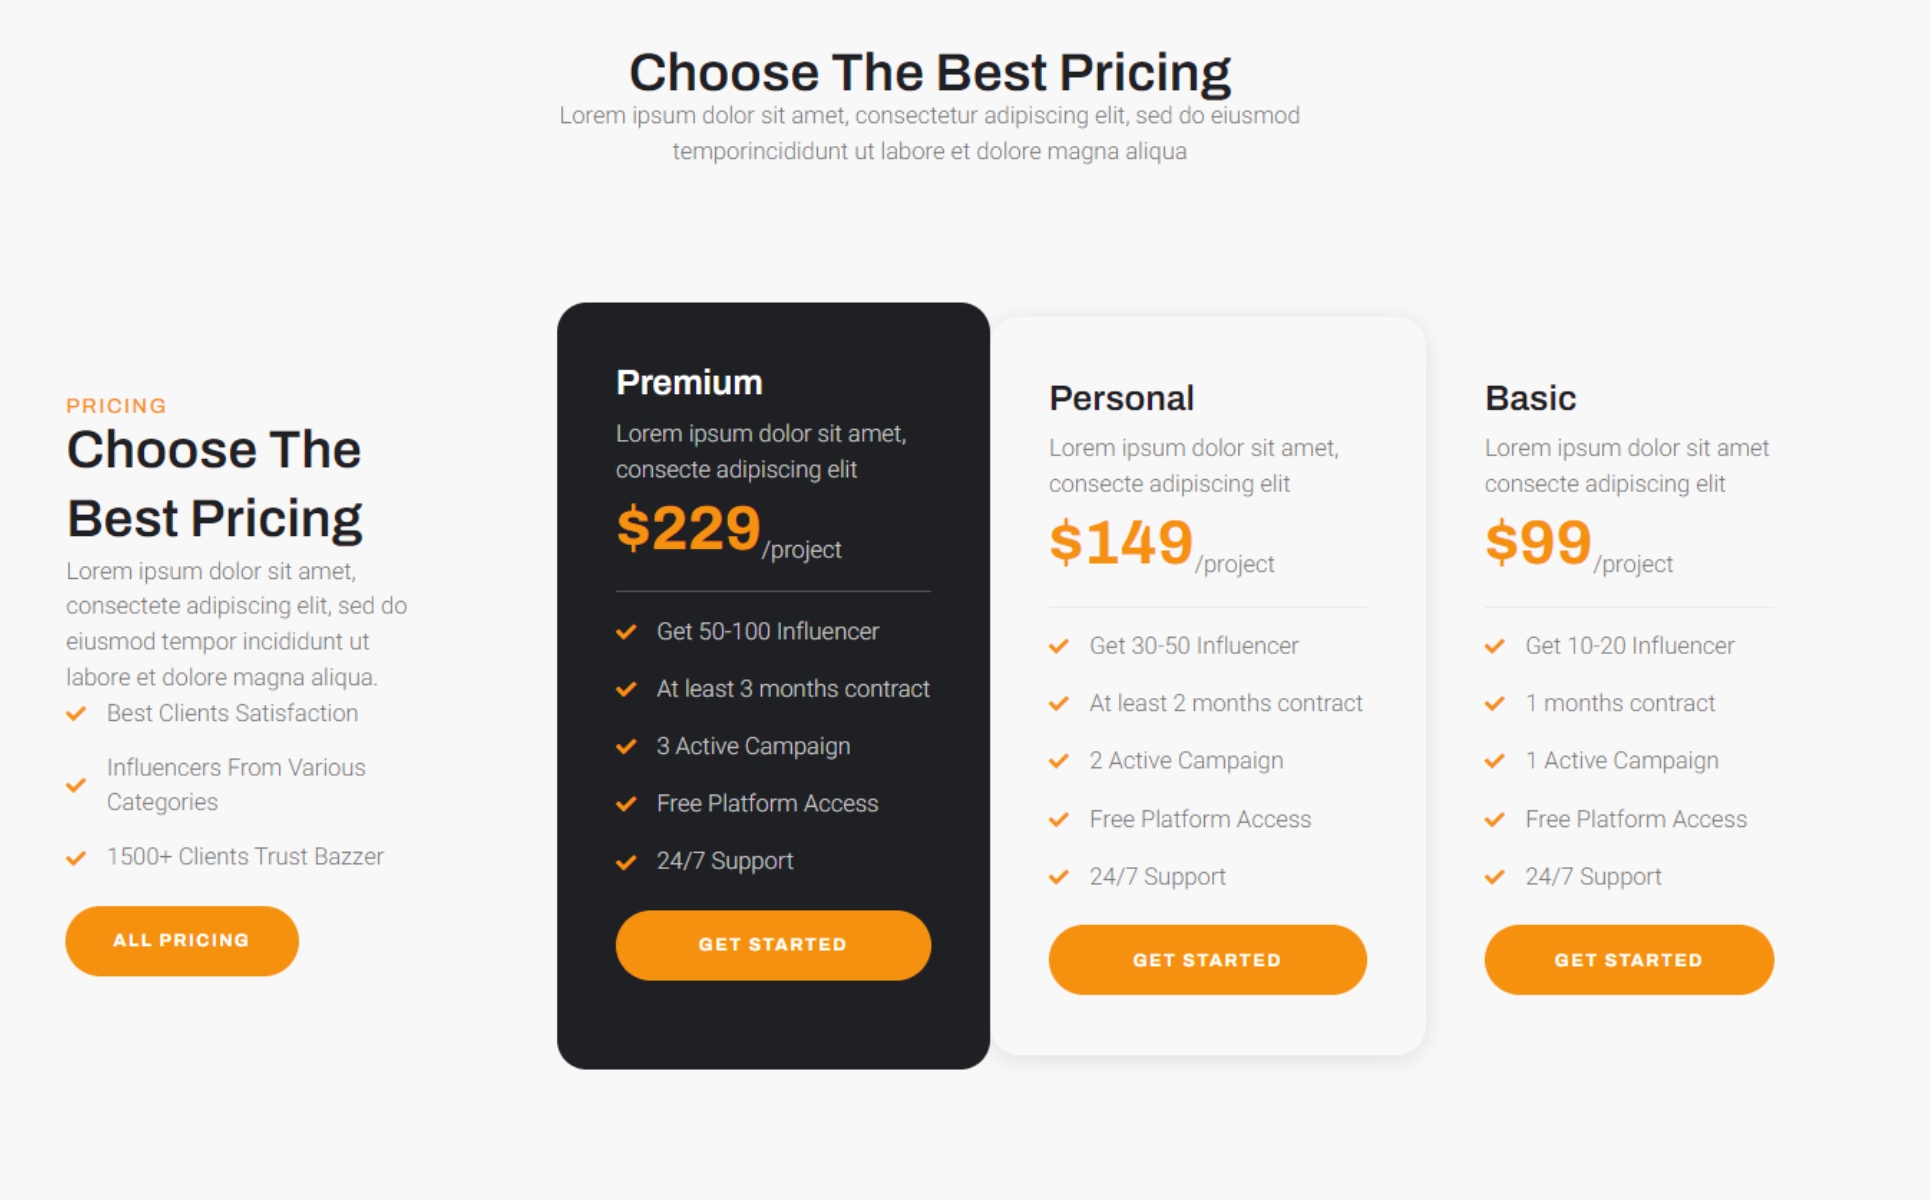Click checkmark beside At least 3 months contract
The image size is (1930, 1200).
tap(627, 689)
